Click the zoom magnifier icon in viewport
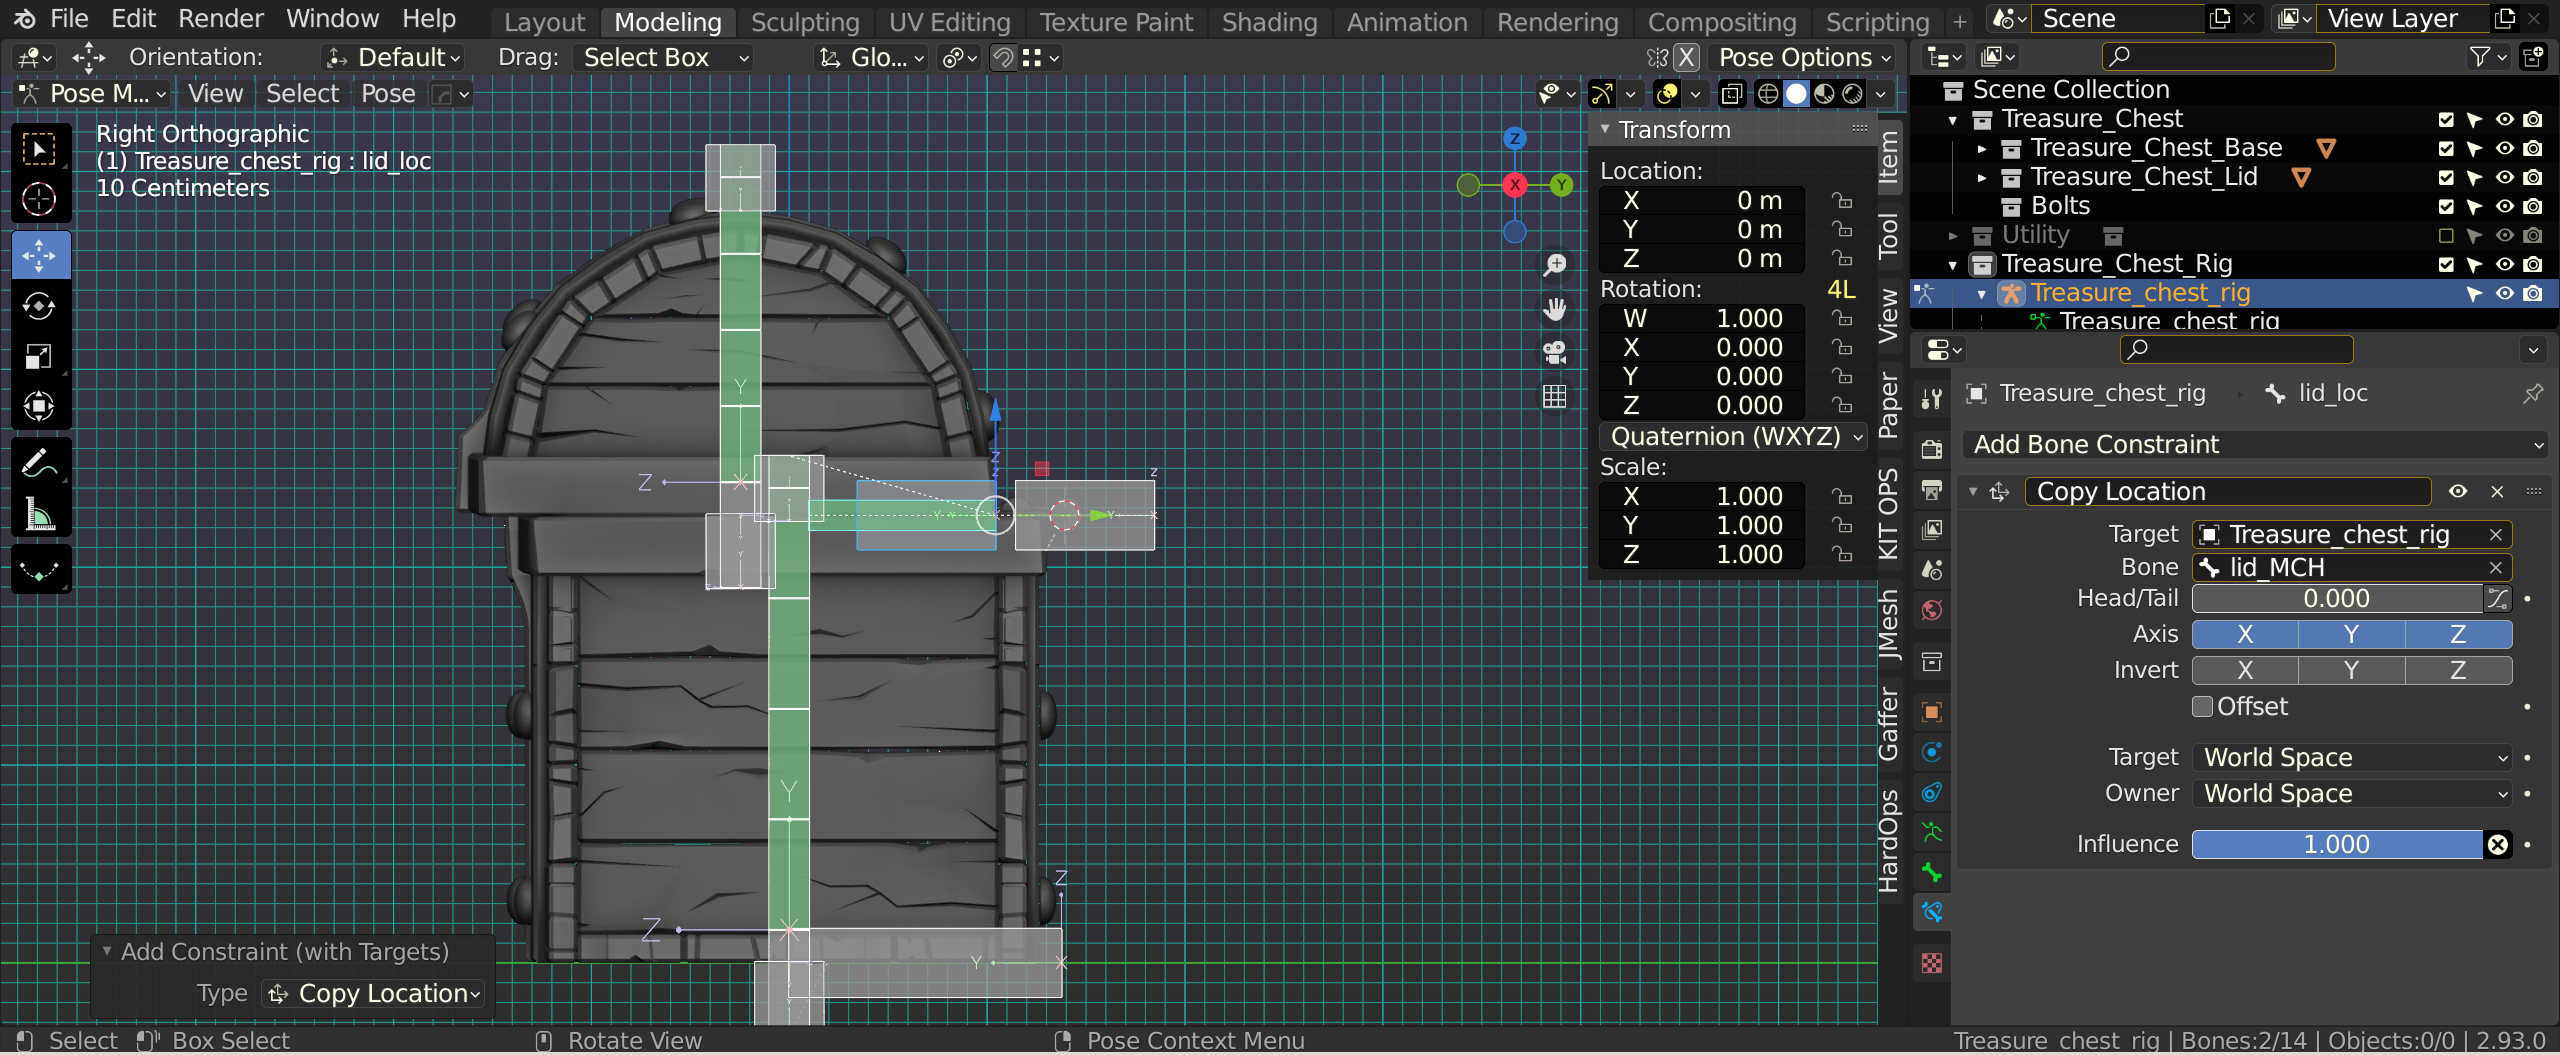Image resolution: width=2560 pixels, height=1055 pixels. coord(1554,265)
